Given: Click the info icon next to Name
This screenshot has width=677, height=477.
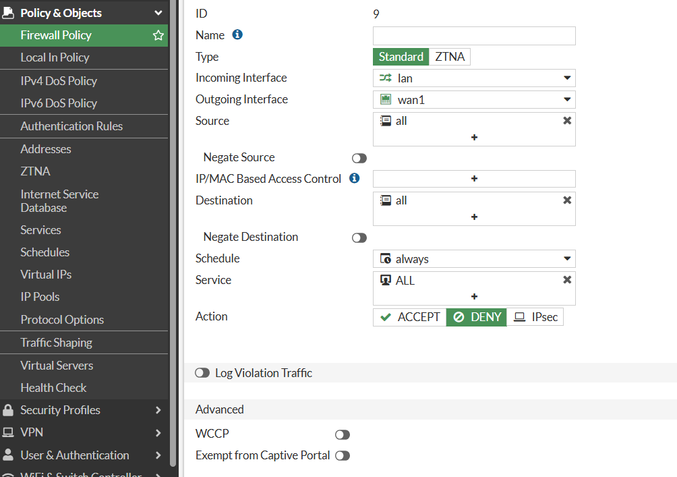Looking at the screenshot, I should click(238, 35).
